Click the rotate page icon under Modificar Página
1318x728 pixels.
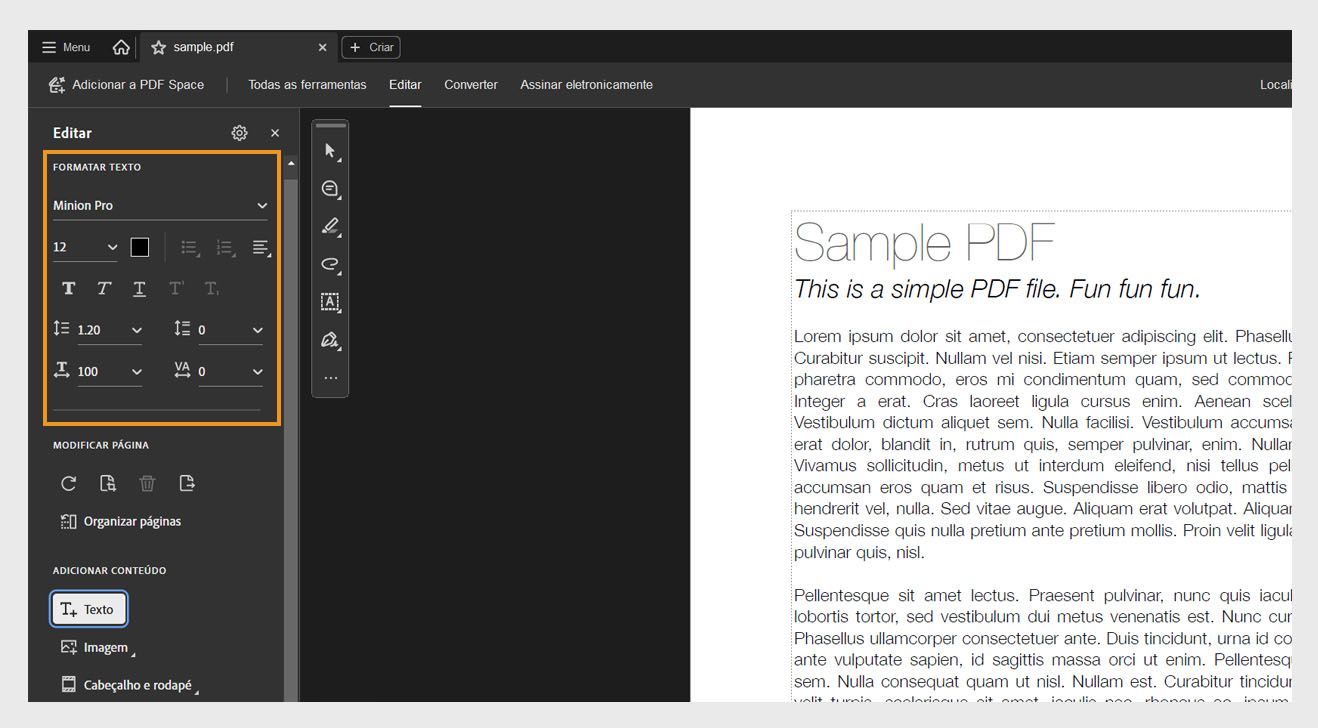point(68,483)
